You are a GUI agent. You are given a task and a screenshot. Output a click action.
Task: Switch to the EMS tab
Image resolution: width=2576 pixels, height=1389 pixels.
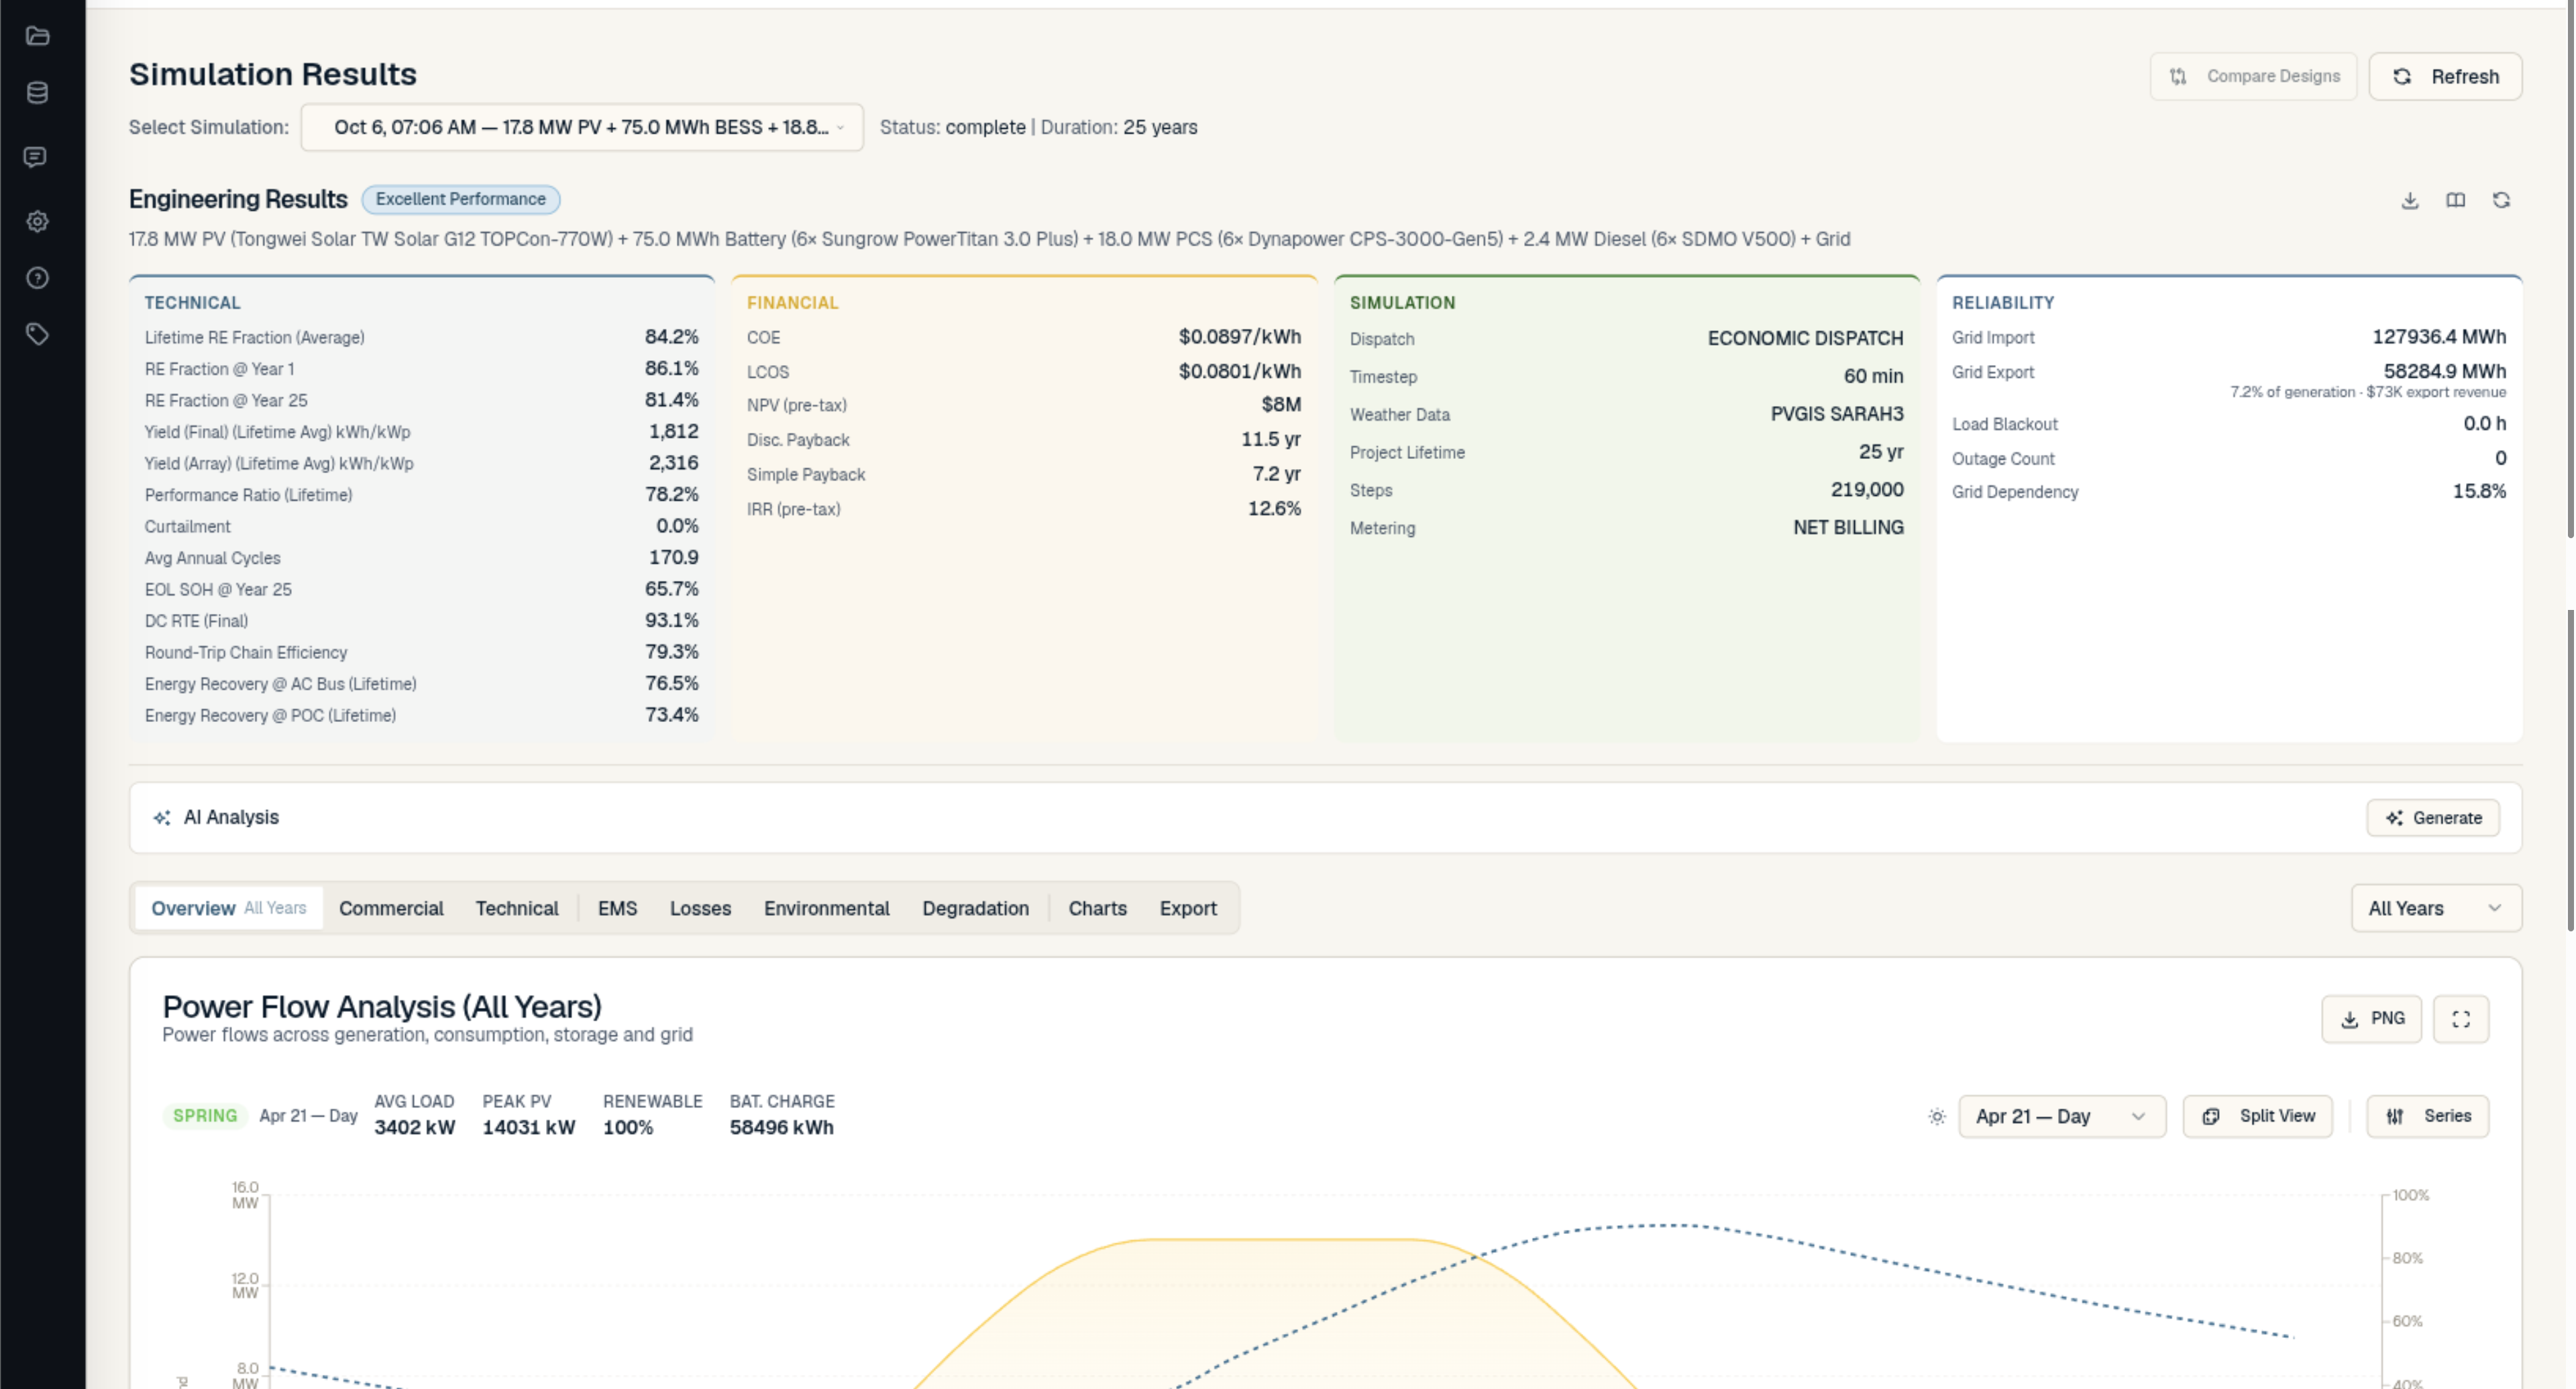coord(617,908)
